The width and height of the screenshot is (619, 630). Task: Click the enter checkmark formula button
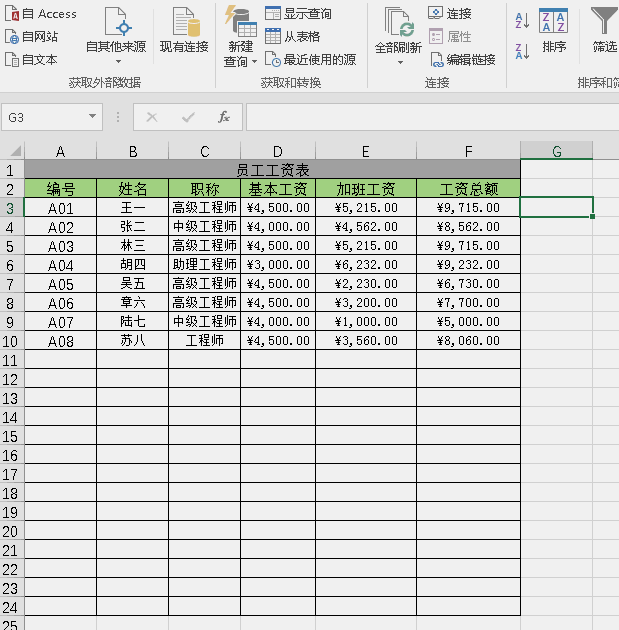click(188, 117)
